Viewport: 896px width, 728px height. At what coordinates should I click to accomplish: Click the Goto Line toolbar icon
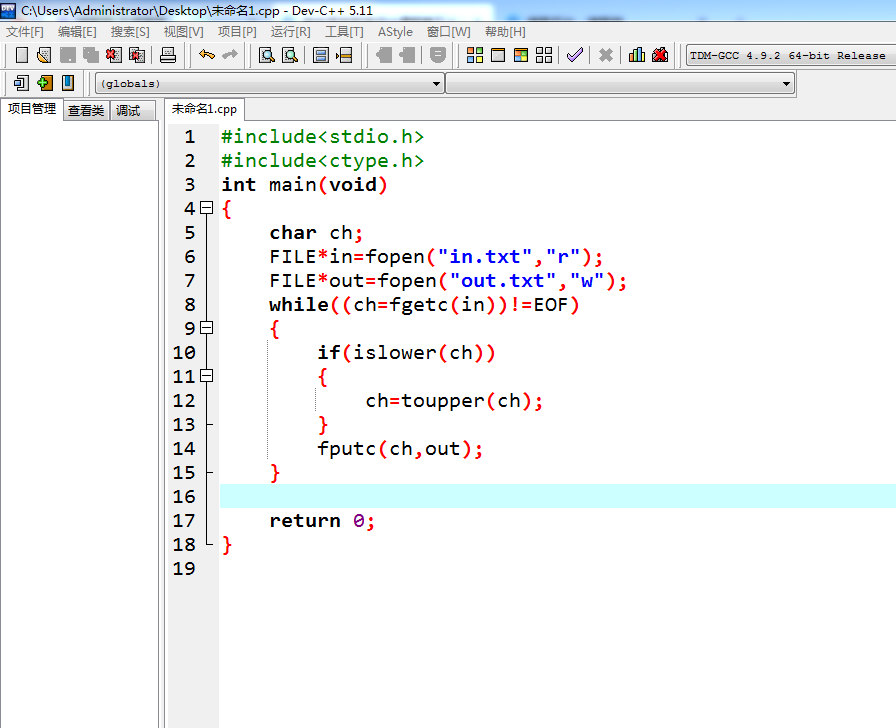click(x=345, y=55)
